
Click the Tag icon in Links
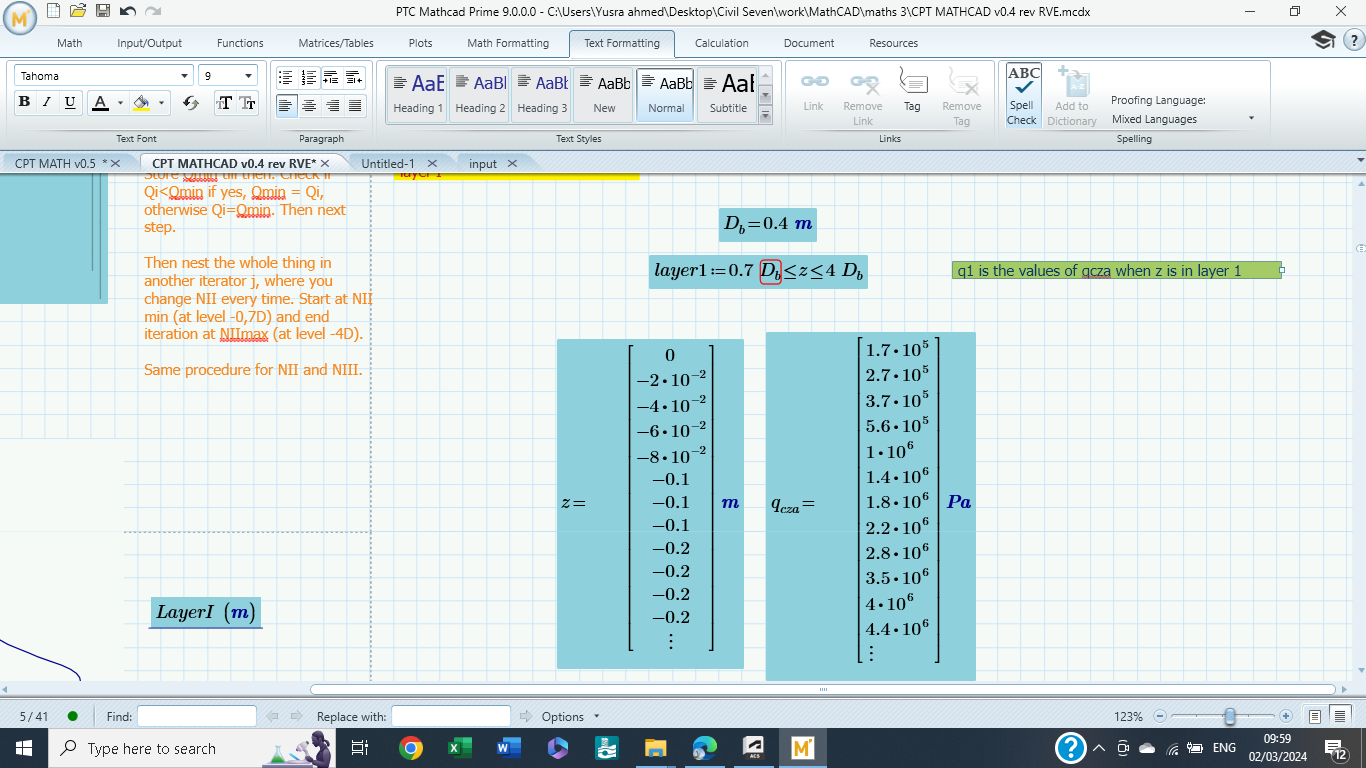(912, 90)
